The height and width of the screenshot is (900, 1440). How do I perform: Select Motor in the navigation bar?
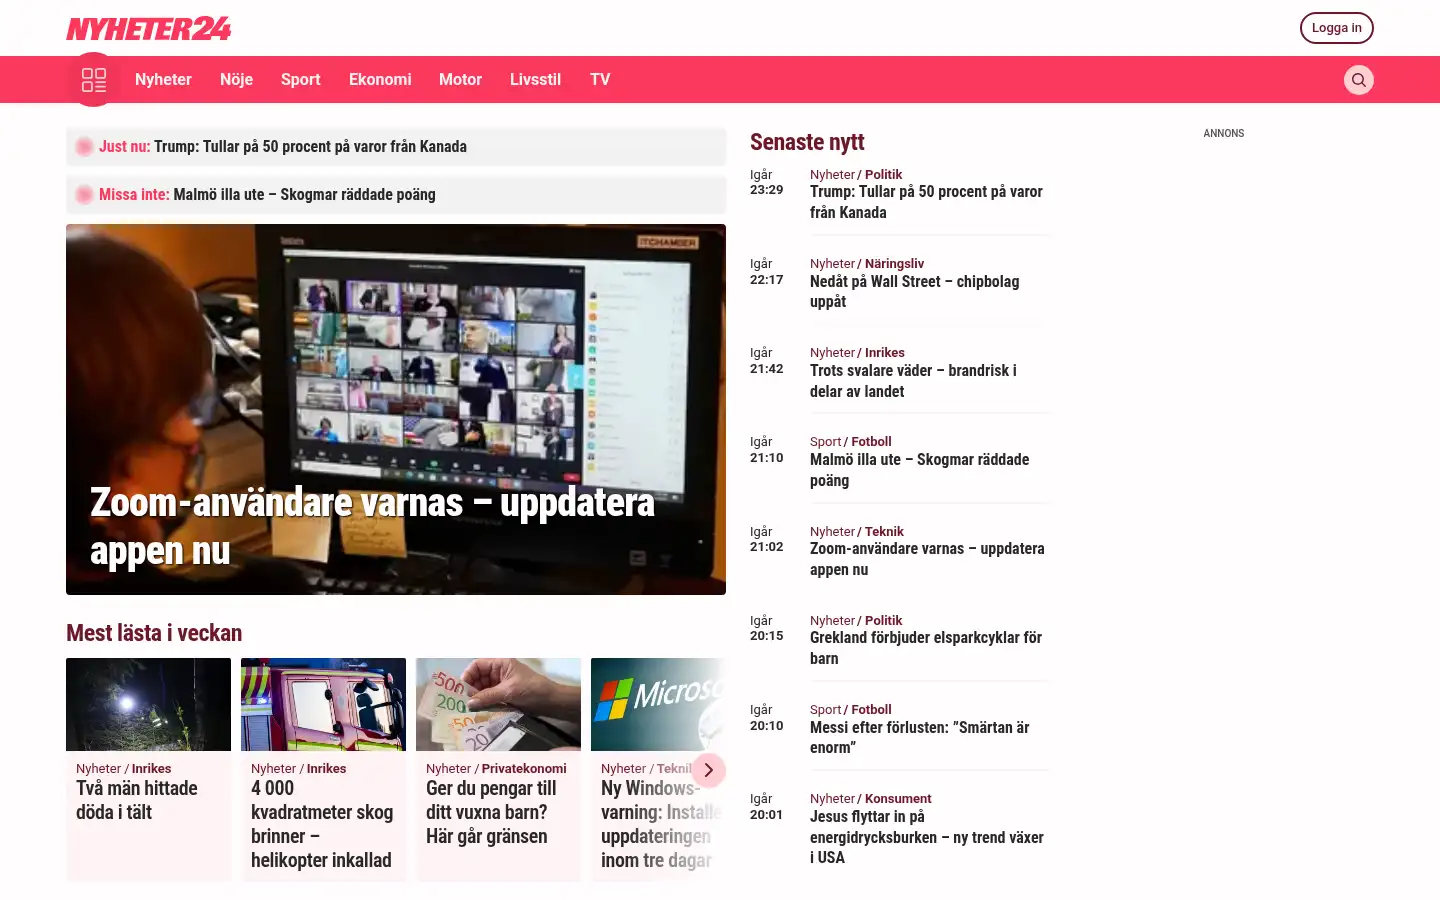(460, 80)
